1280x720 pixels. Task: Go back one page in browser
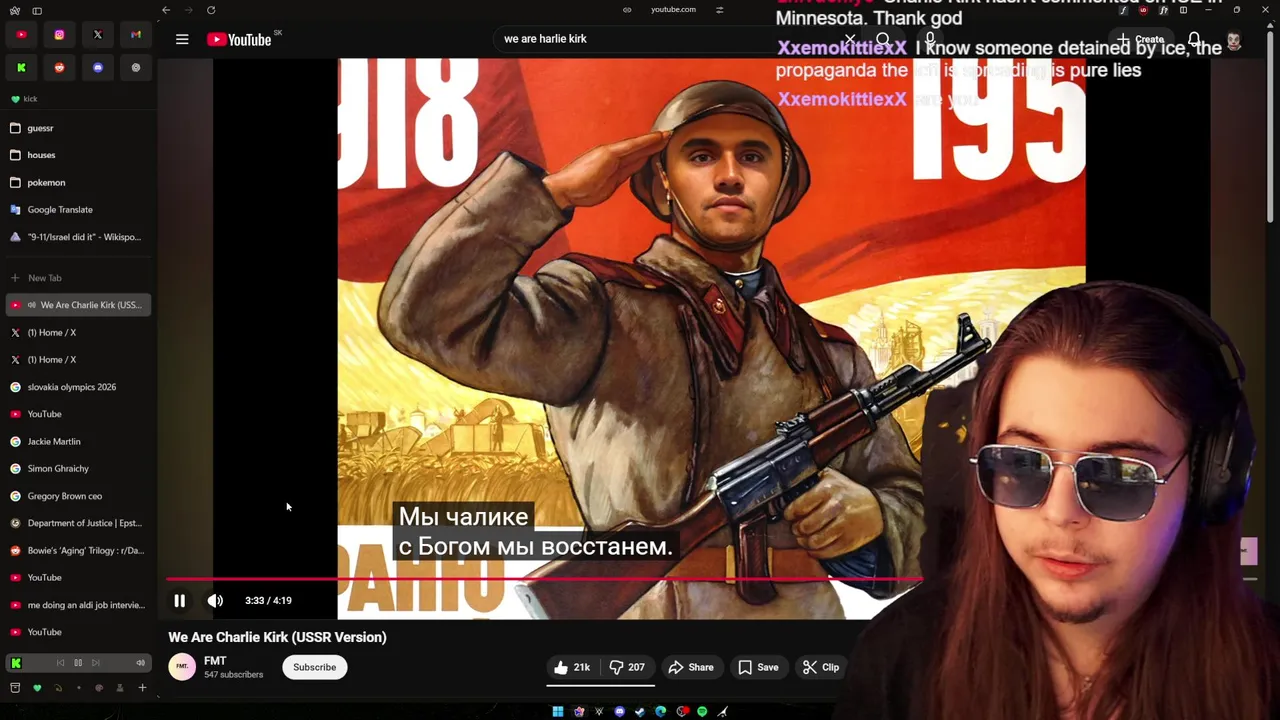[166, 10]
